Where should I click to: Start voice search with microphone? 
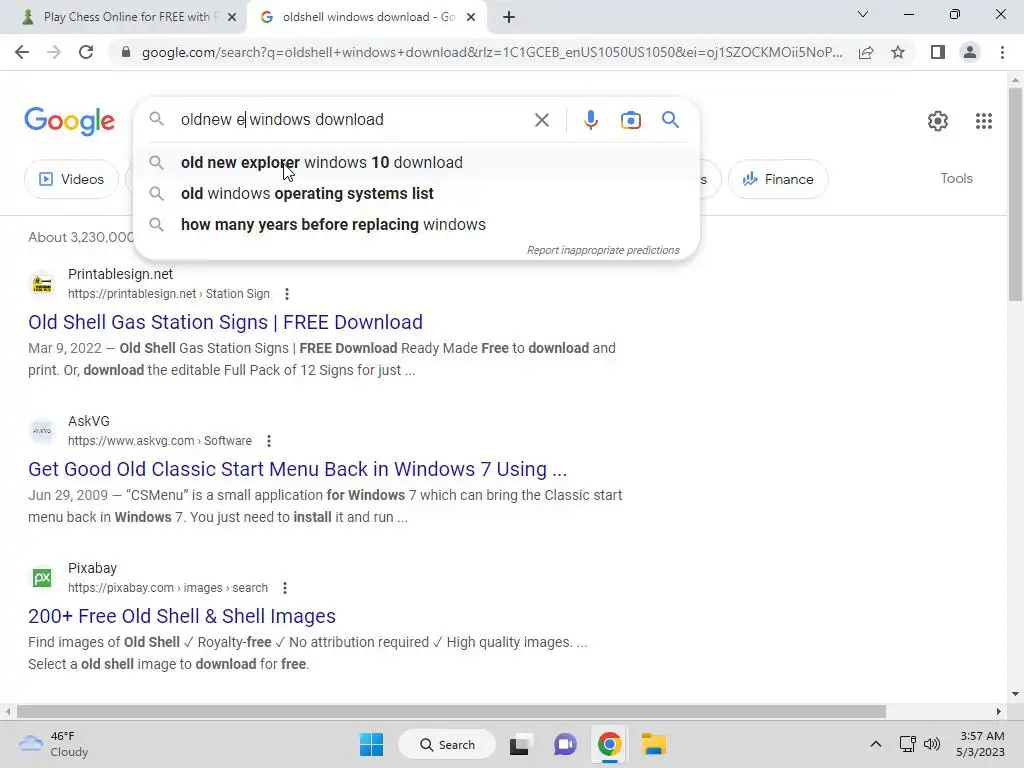[x=590, y=120]
